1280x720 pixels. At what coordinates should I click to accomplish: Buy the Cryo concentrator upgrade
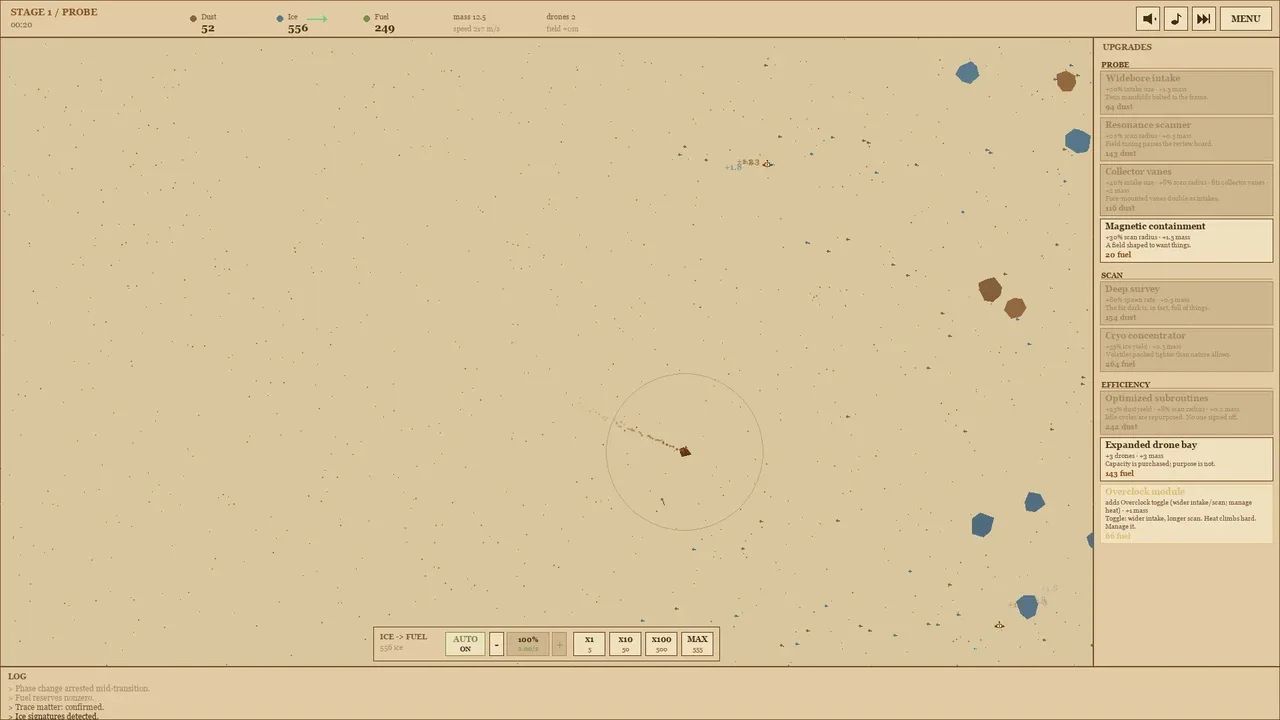pos(1187,350)
